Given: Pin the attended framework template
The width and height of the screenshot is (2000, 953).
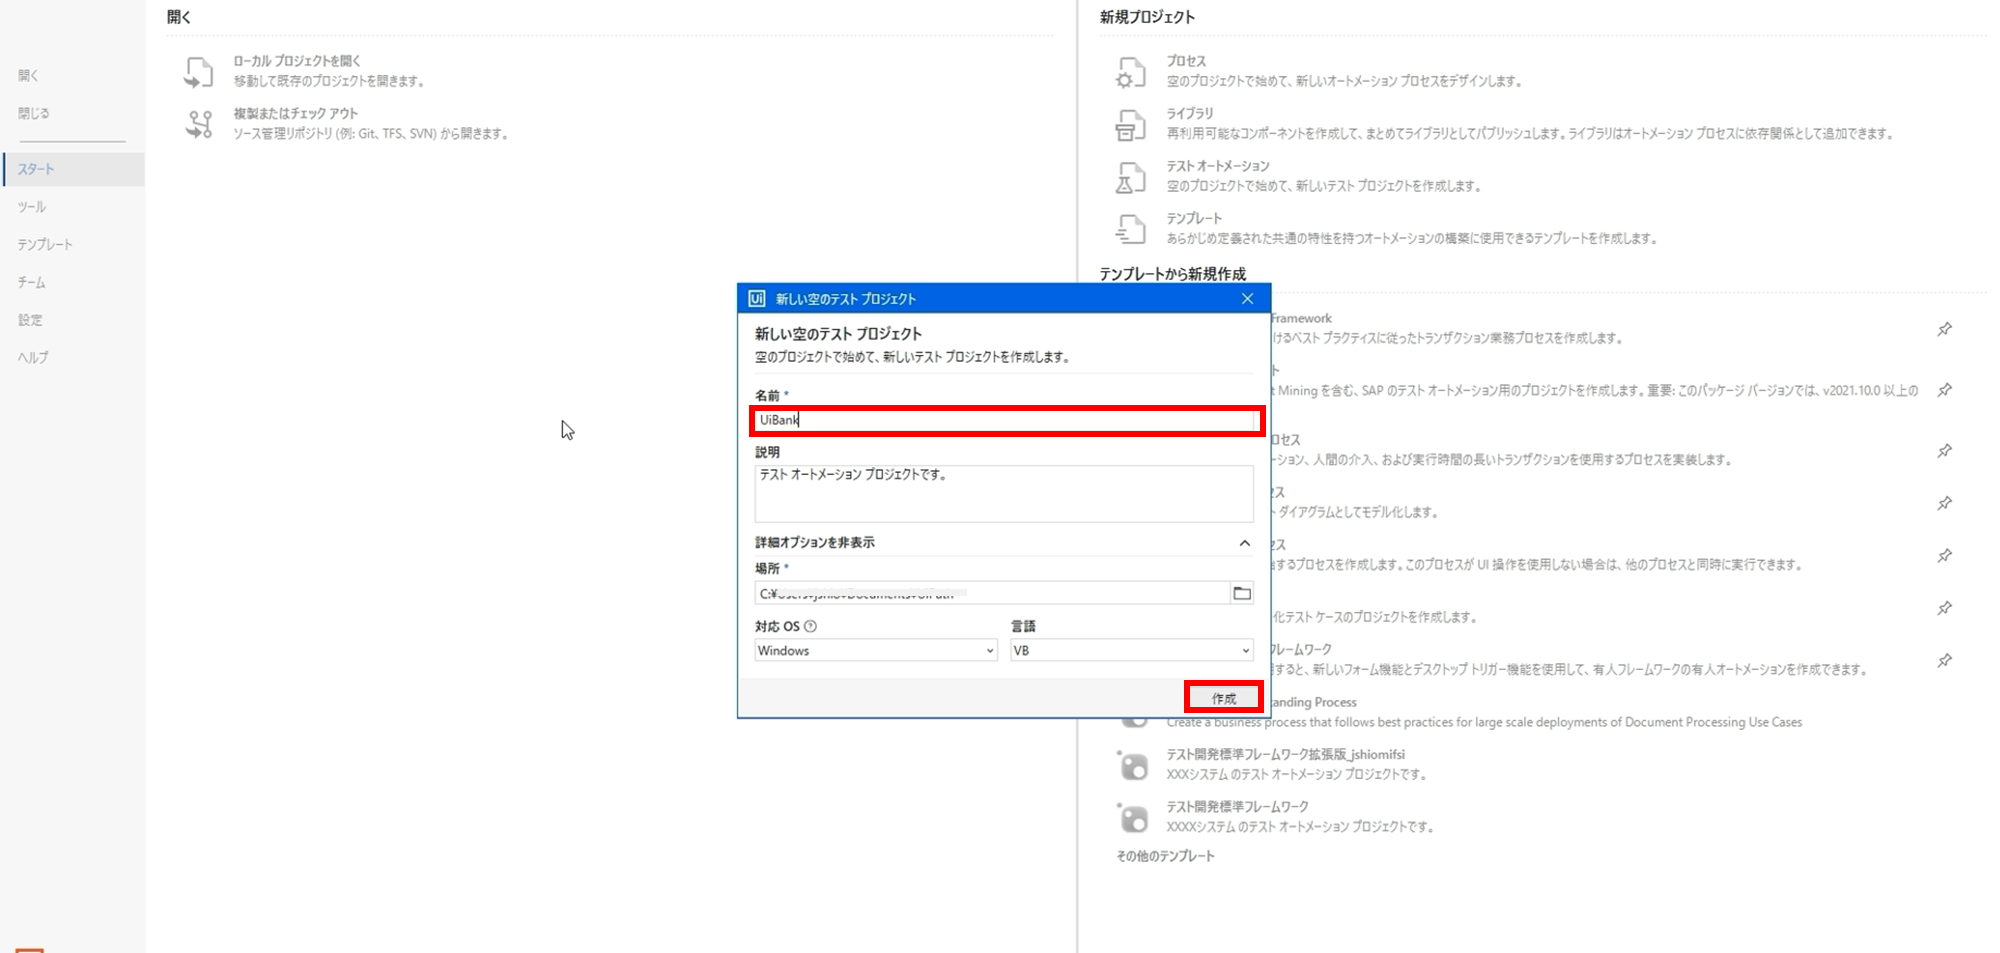Looking at the screenshot, I should [1944, 660].
